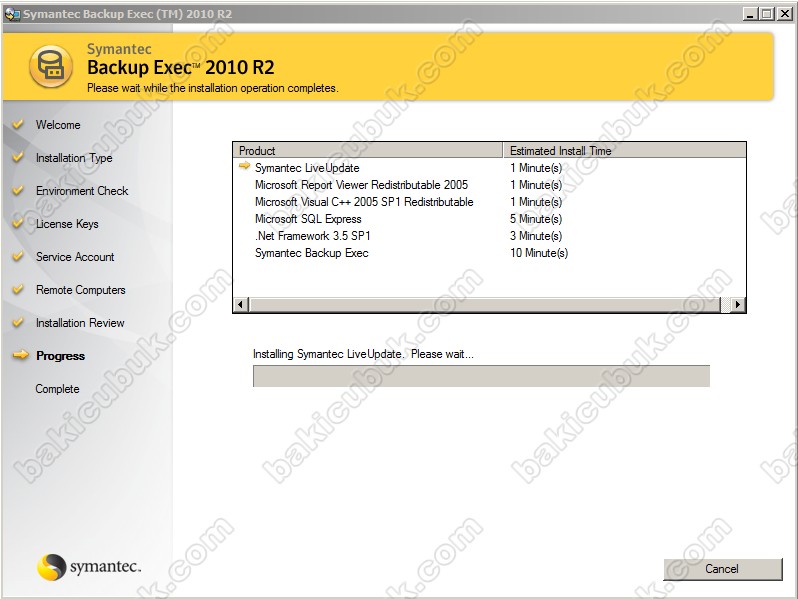798x599 pixels.
Task: Click the 10 Minute(s) install time value
Action: (539, 253)
